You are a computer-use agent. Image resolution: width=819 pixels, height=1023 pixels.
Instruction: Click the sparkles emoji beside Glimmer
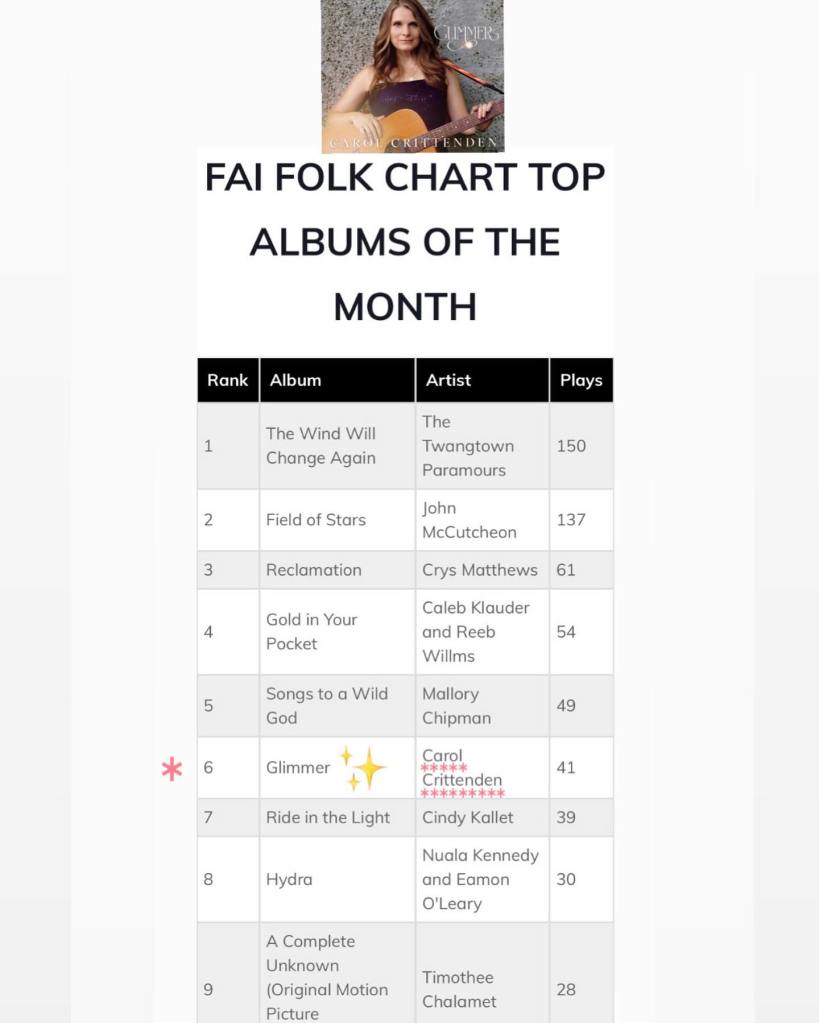(x=363, y=767)
